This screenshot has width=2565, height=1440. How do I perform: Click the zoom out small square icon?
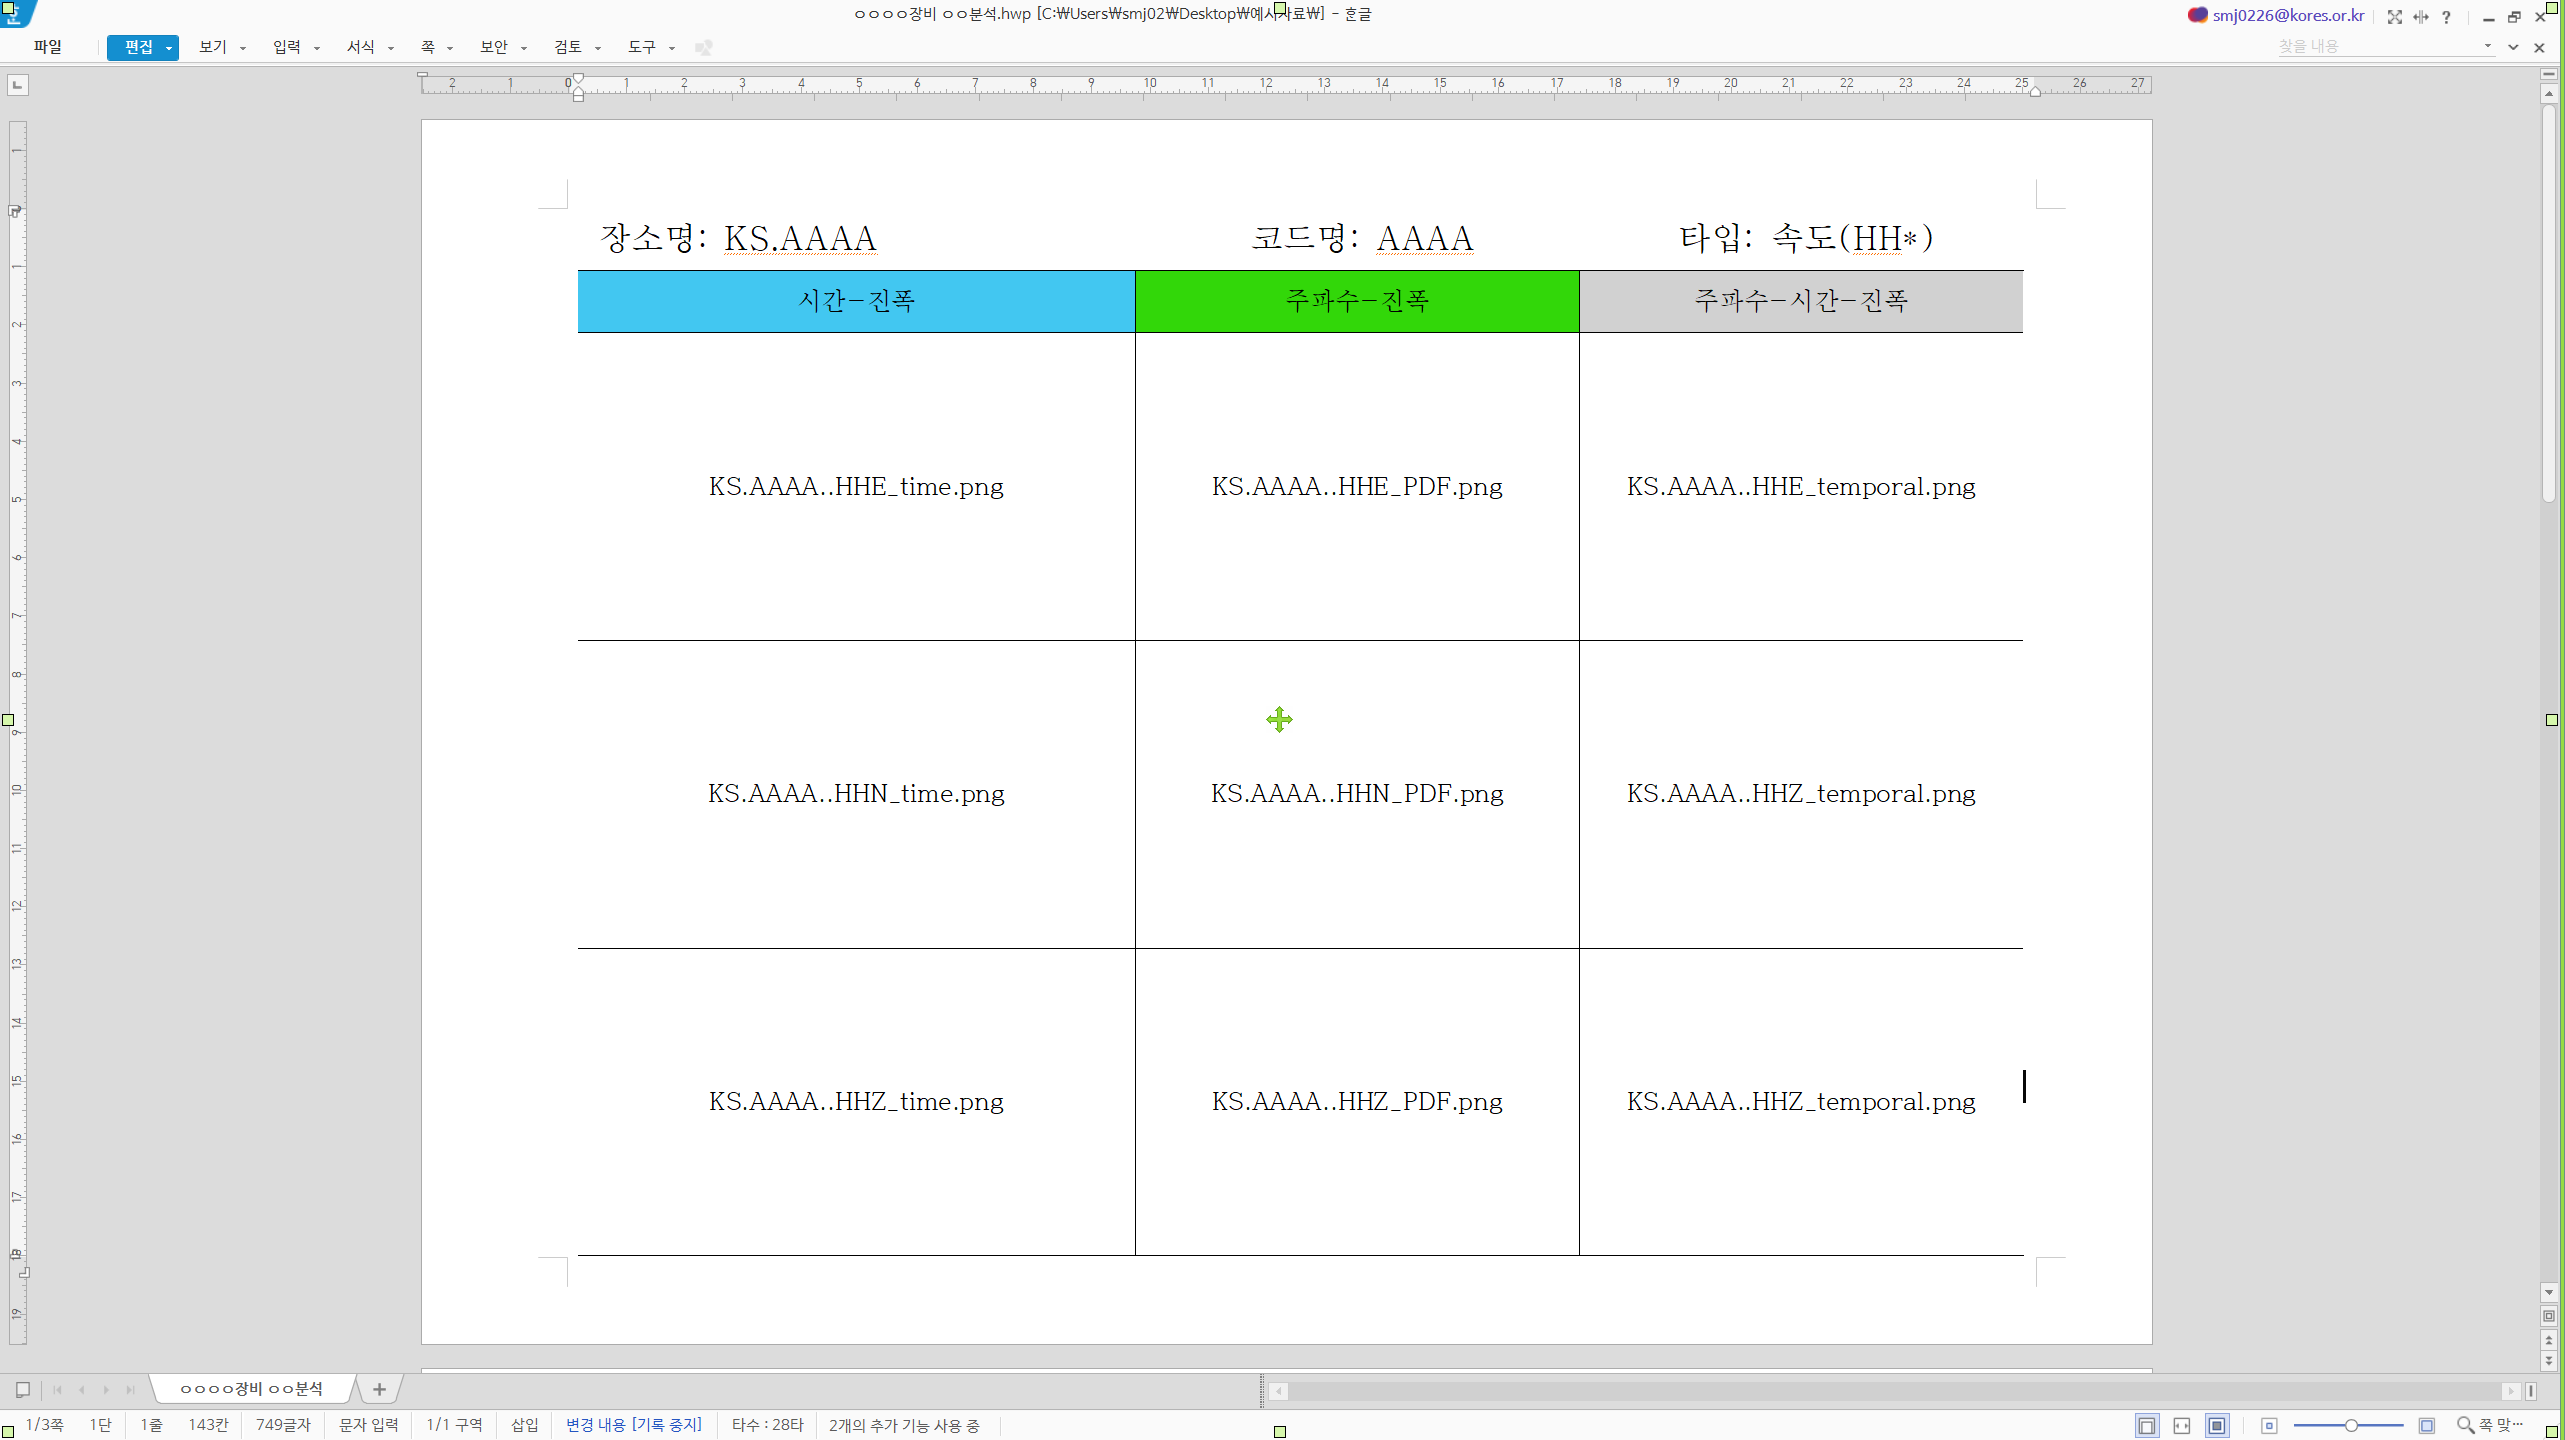pyautogui.click(x=2269, y=1426)
